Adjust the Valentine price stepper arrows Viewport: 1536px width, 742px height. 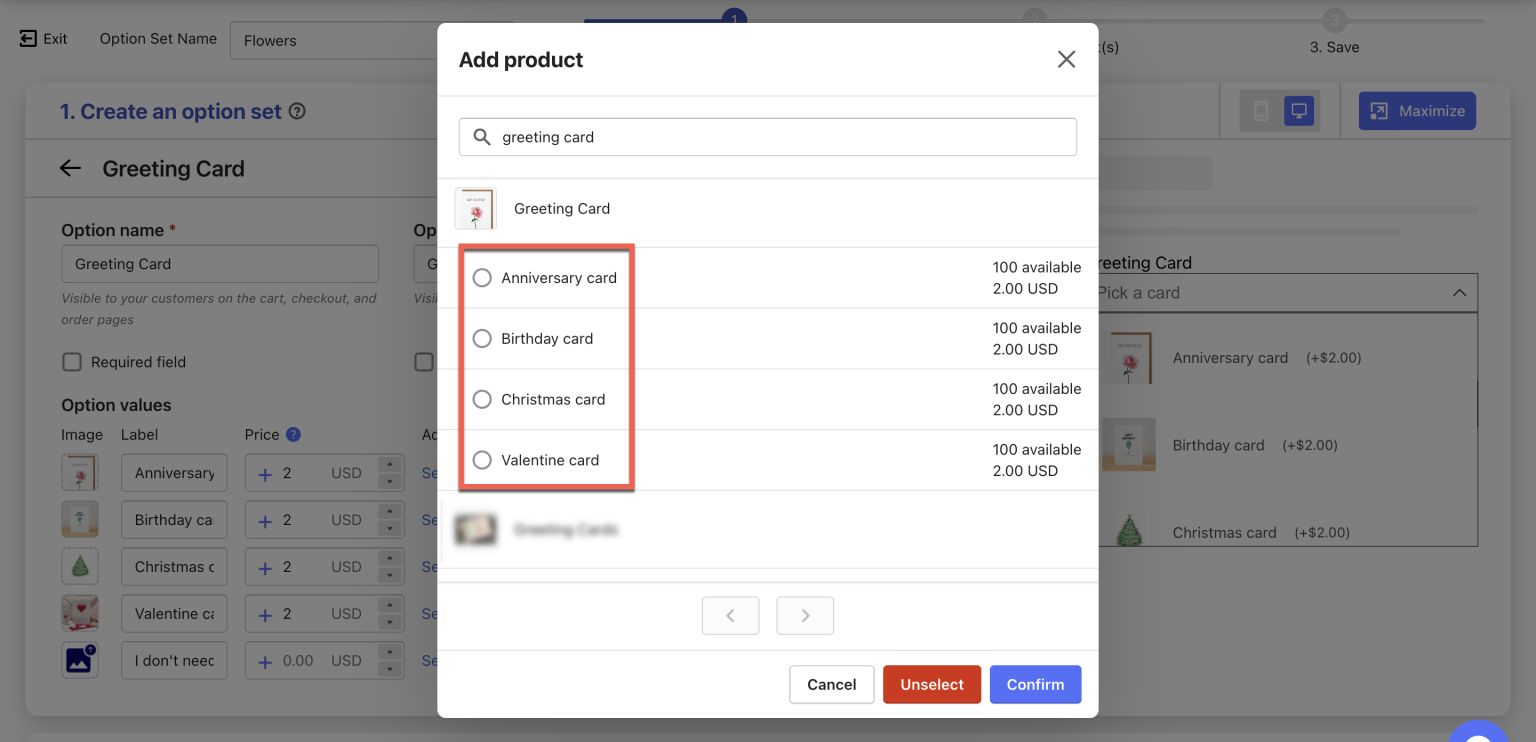tap(390, 614)
